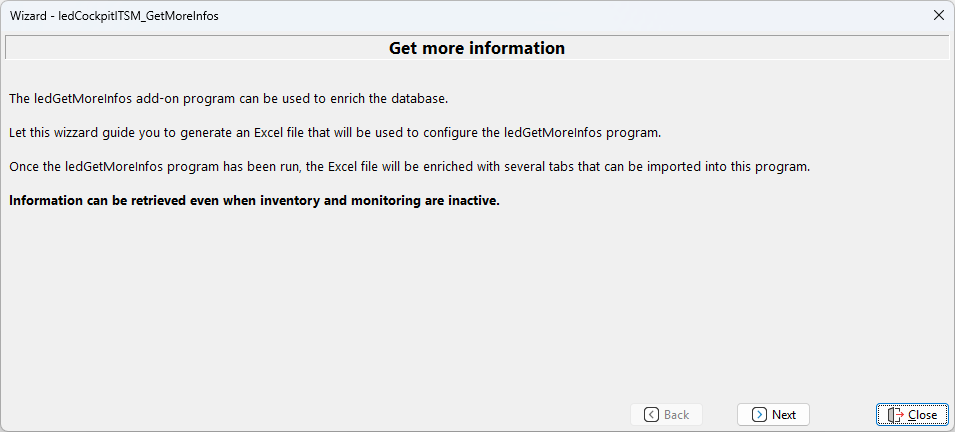Click the bold inventory and monitoring sentence
The width and height of the screenshot is (955, 432).
[x=254, y=200]
